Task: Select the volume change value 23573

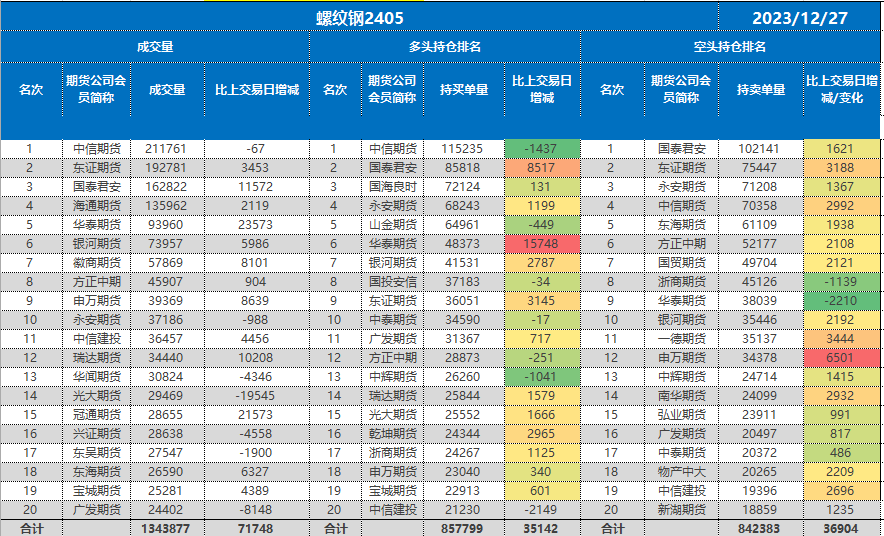Action: pos(257,225)
